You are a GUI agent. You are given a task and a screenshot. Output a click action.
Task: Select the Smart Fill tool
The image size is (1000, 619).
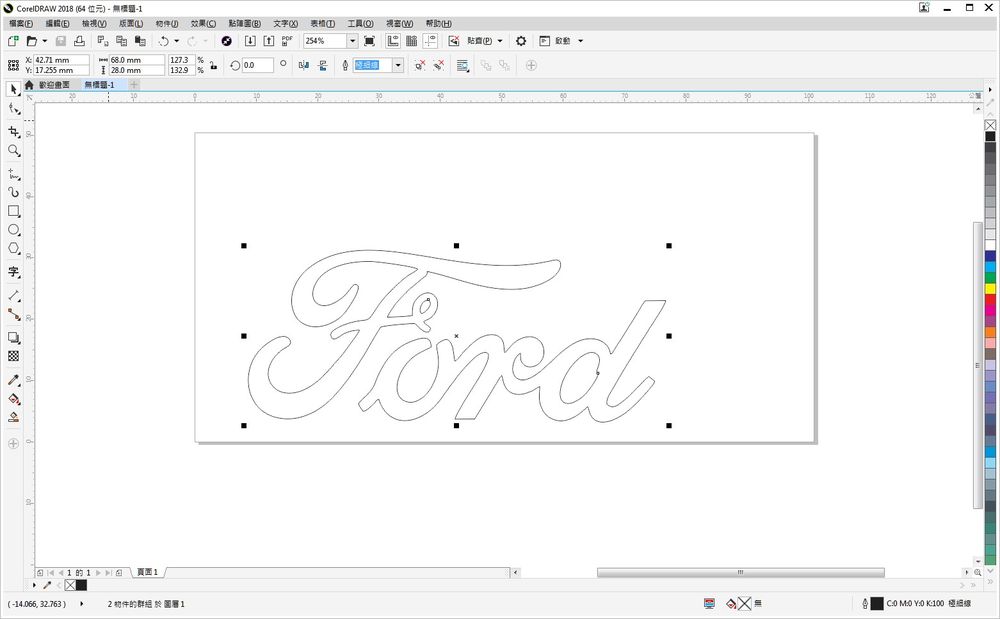click(13, 418)
